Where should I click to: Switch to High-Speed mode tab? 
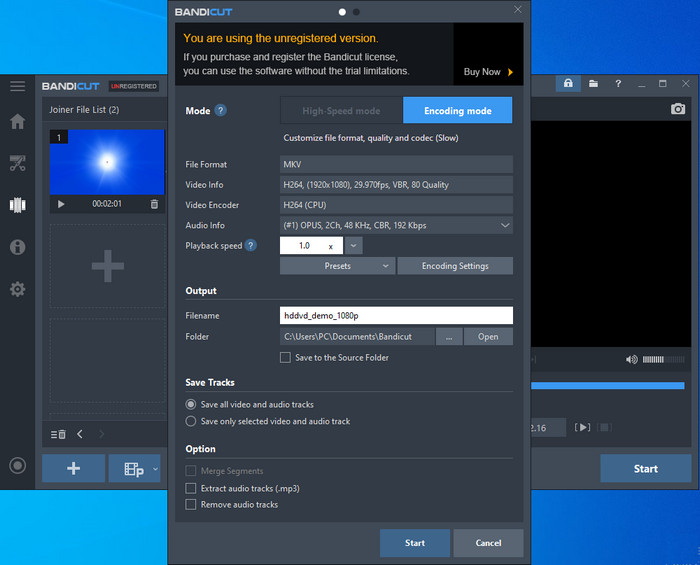(x=341, y=111)
